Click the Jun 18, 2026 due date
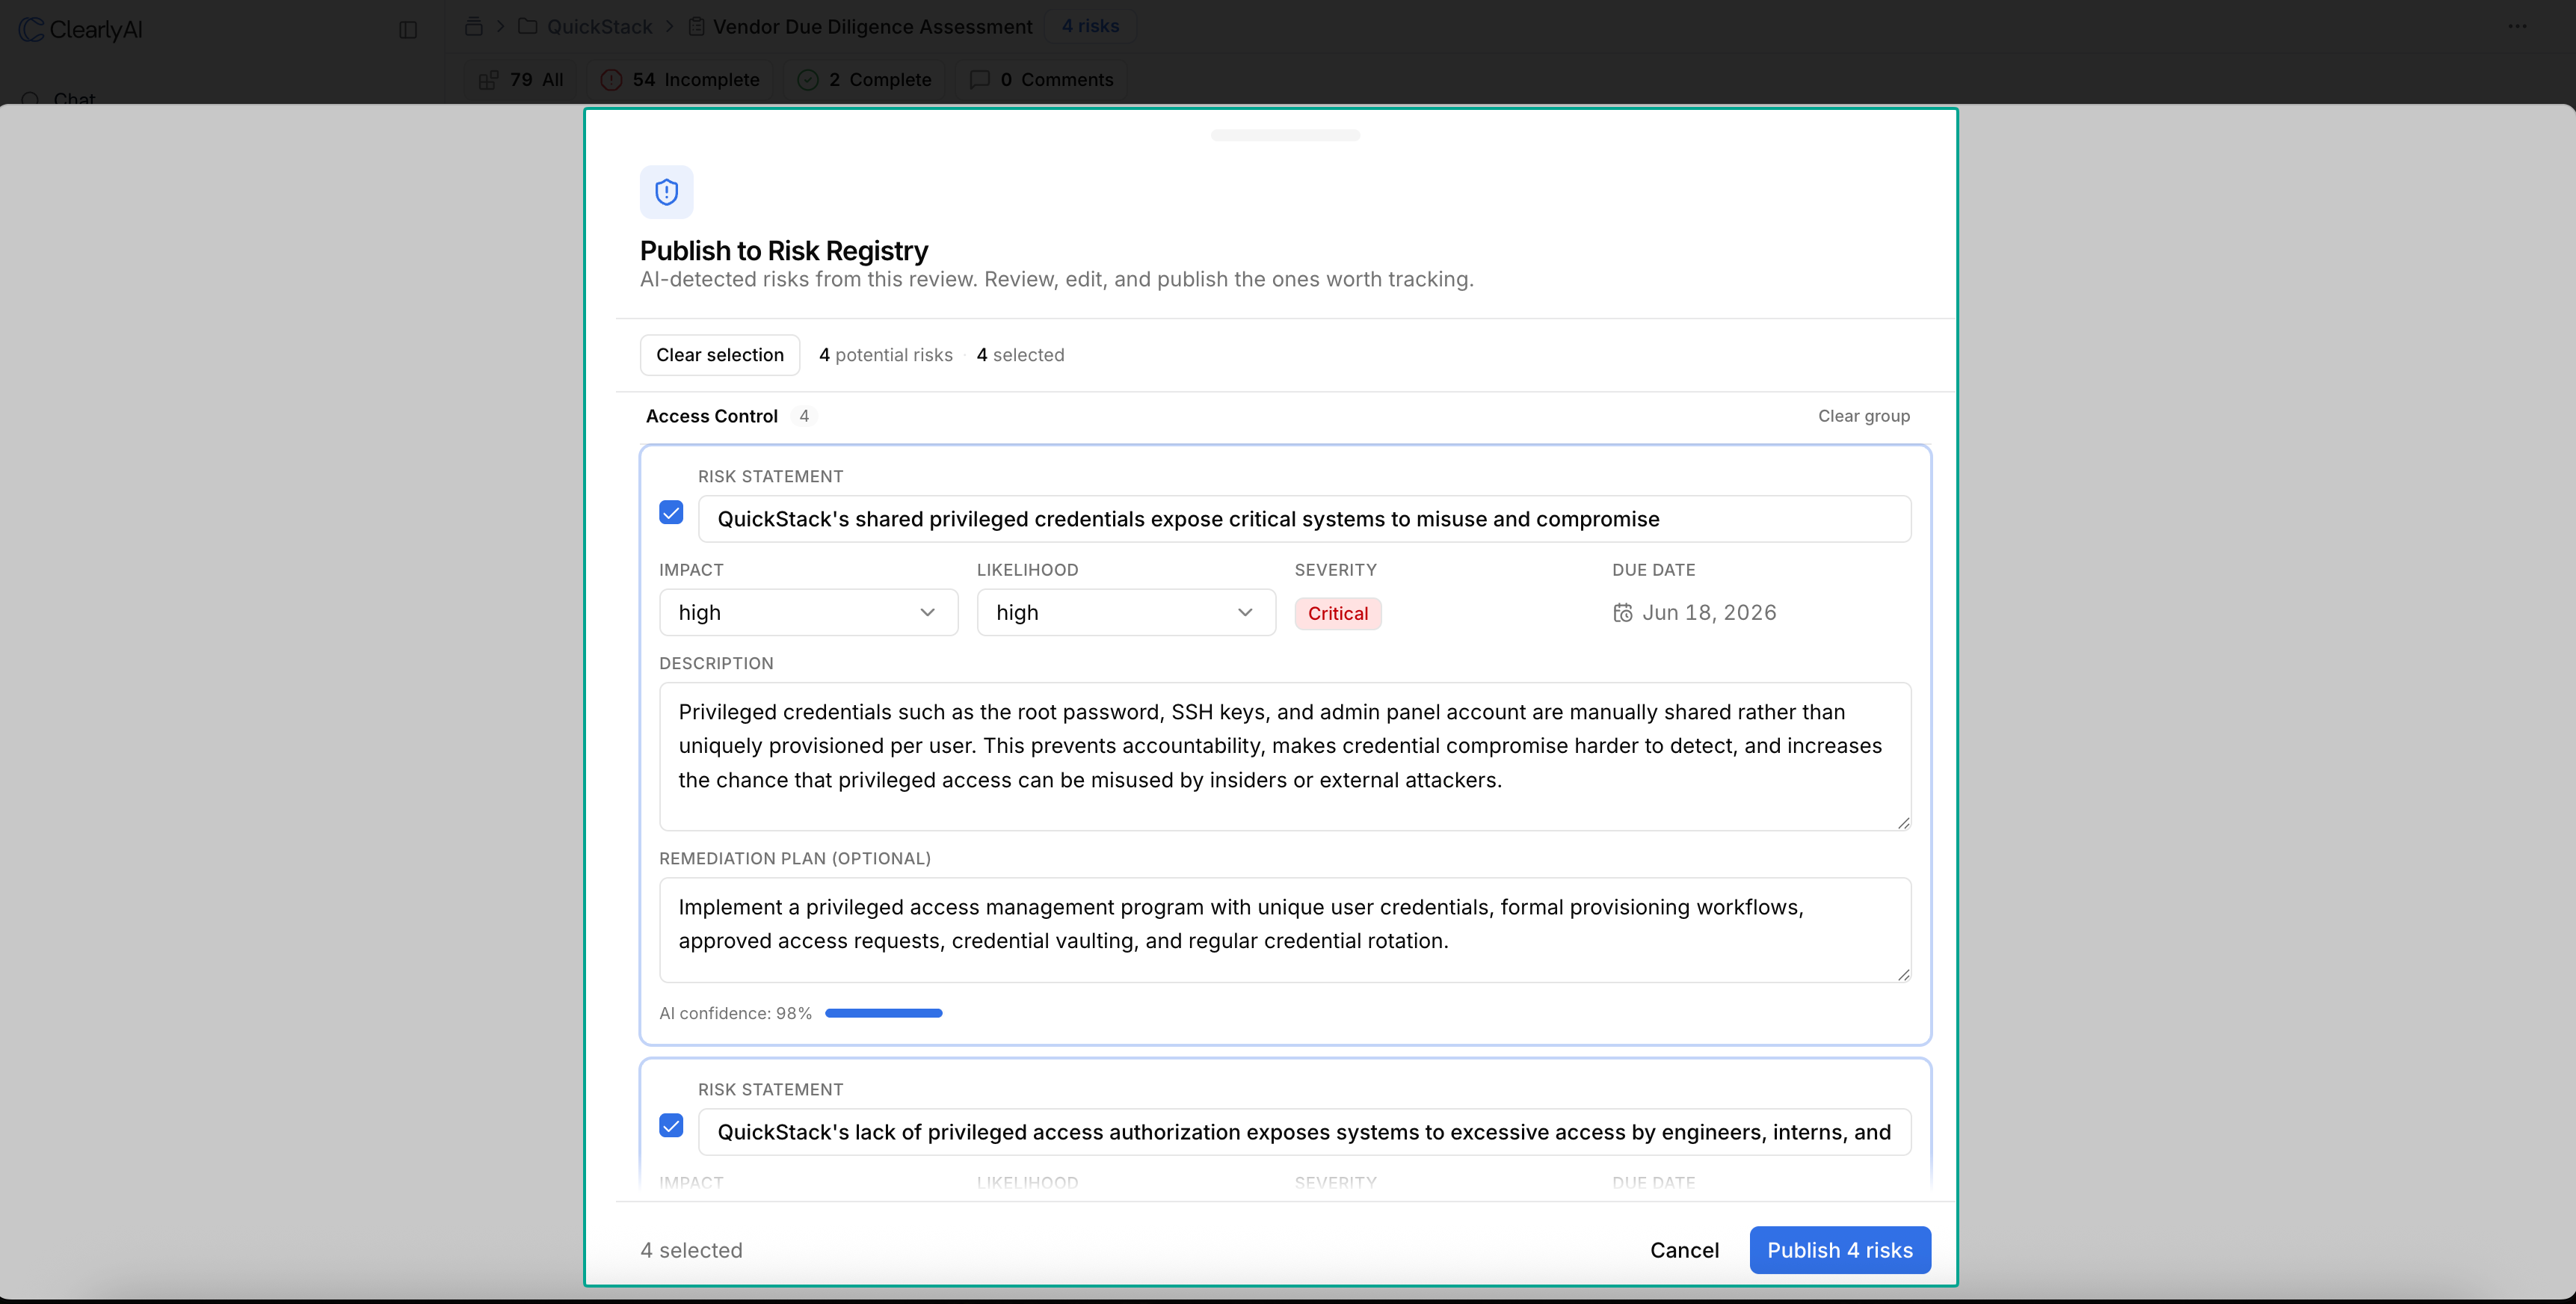This screenshot has height=1304, width=2576. 1709,613
